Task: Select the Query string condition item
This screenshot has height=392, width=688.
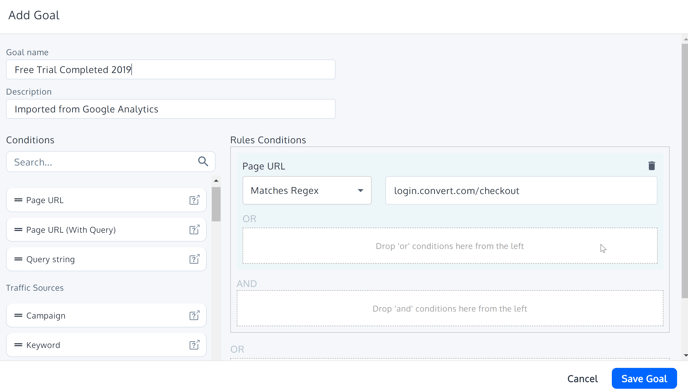Action: [x=106, y=259]
